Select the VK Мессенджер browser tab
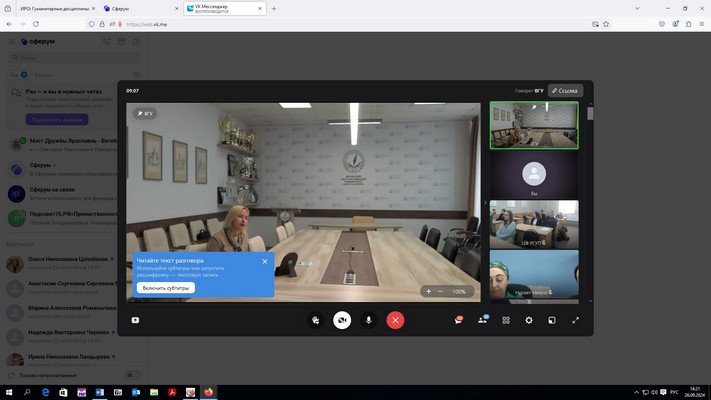The height and width of the screenshot is (400, 711). [x=224, y=9]
